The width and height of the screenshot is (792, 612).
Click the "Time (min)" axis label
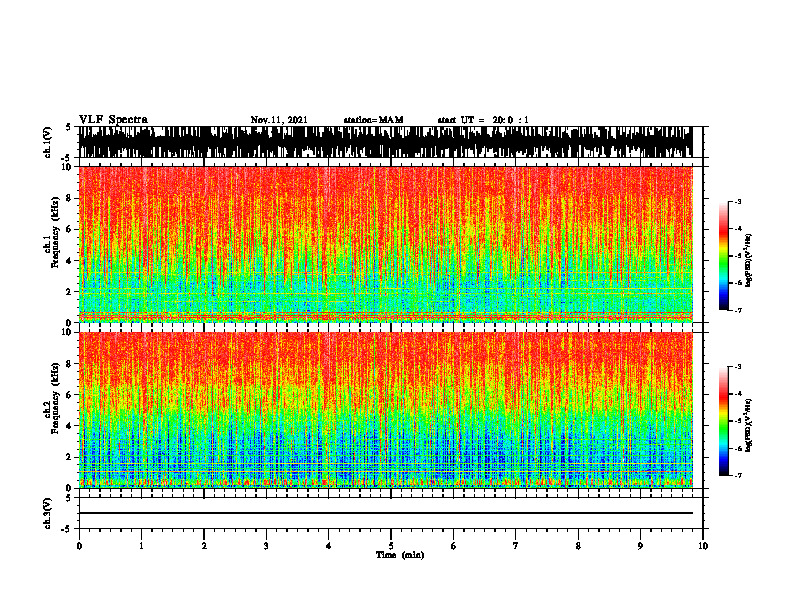coord(400,555)
